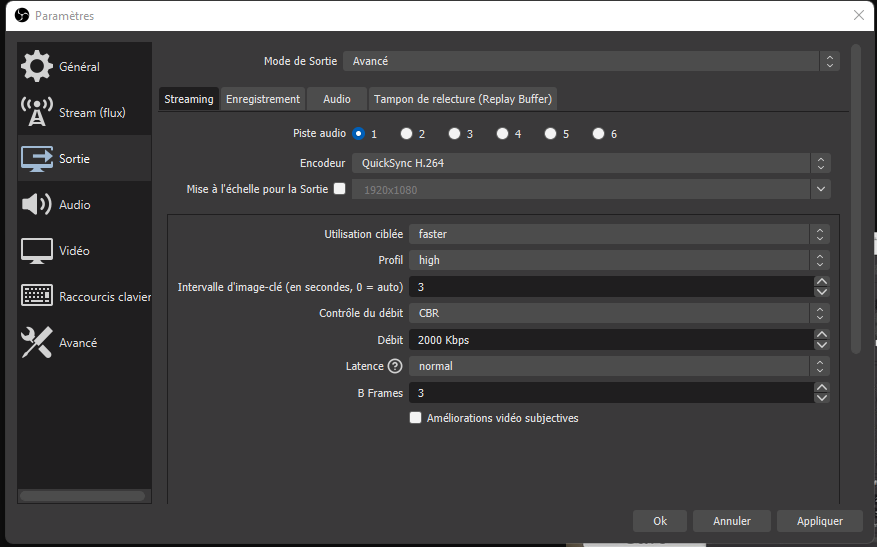
Task: Click the Avancé tools icon
Action: (x=37, y=343)
